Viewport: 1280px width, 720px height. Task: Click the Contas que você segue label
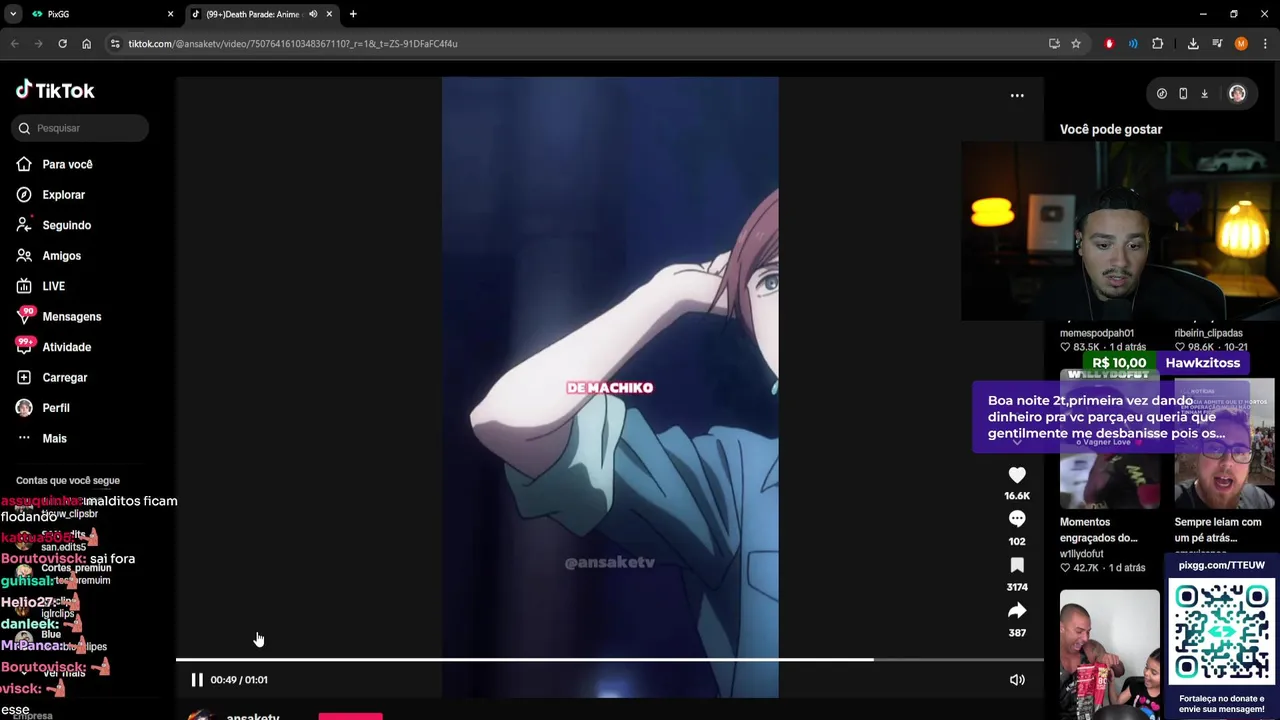point(68,481)
